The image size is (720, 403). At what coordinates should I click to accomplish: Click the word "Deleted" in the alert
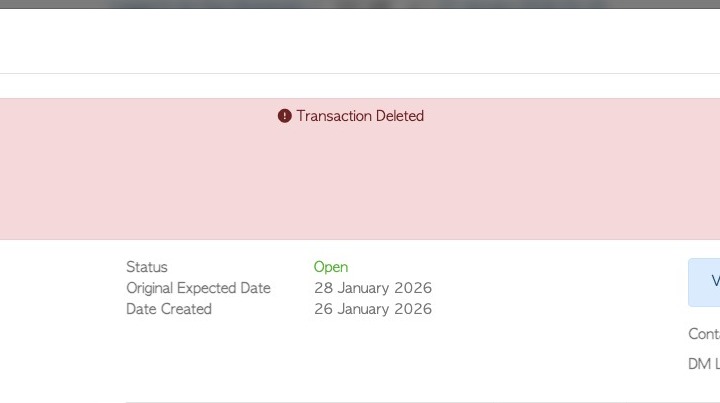[400, 116]
